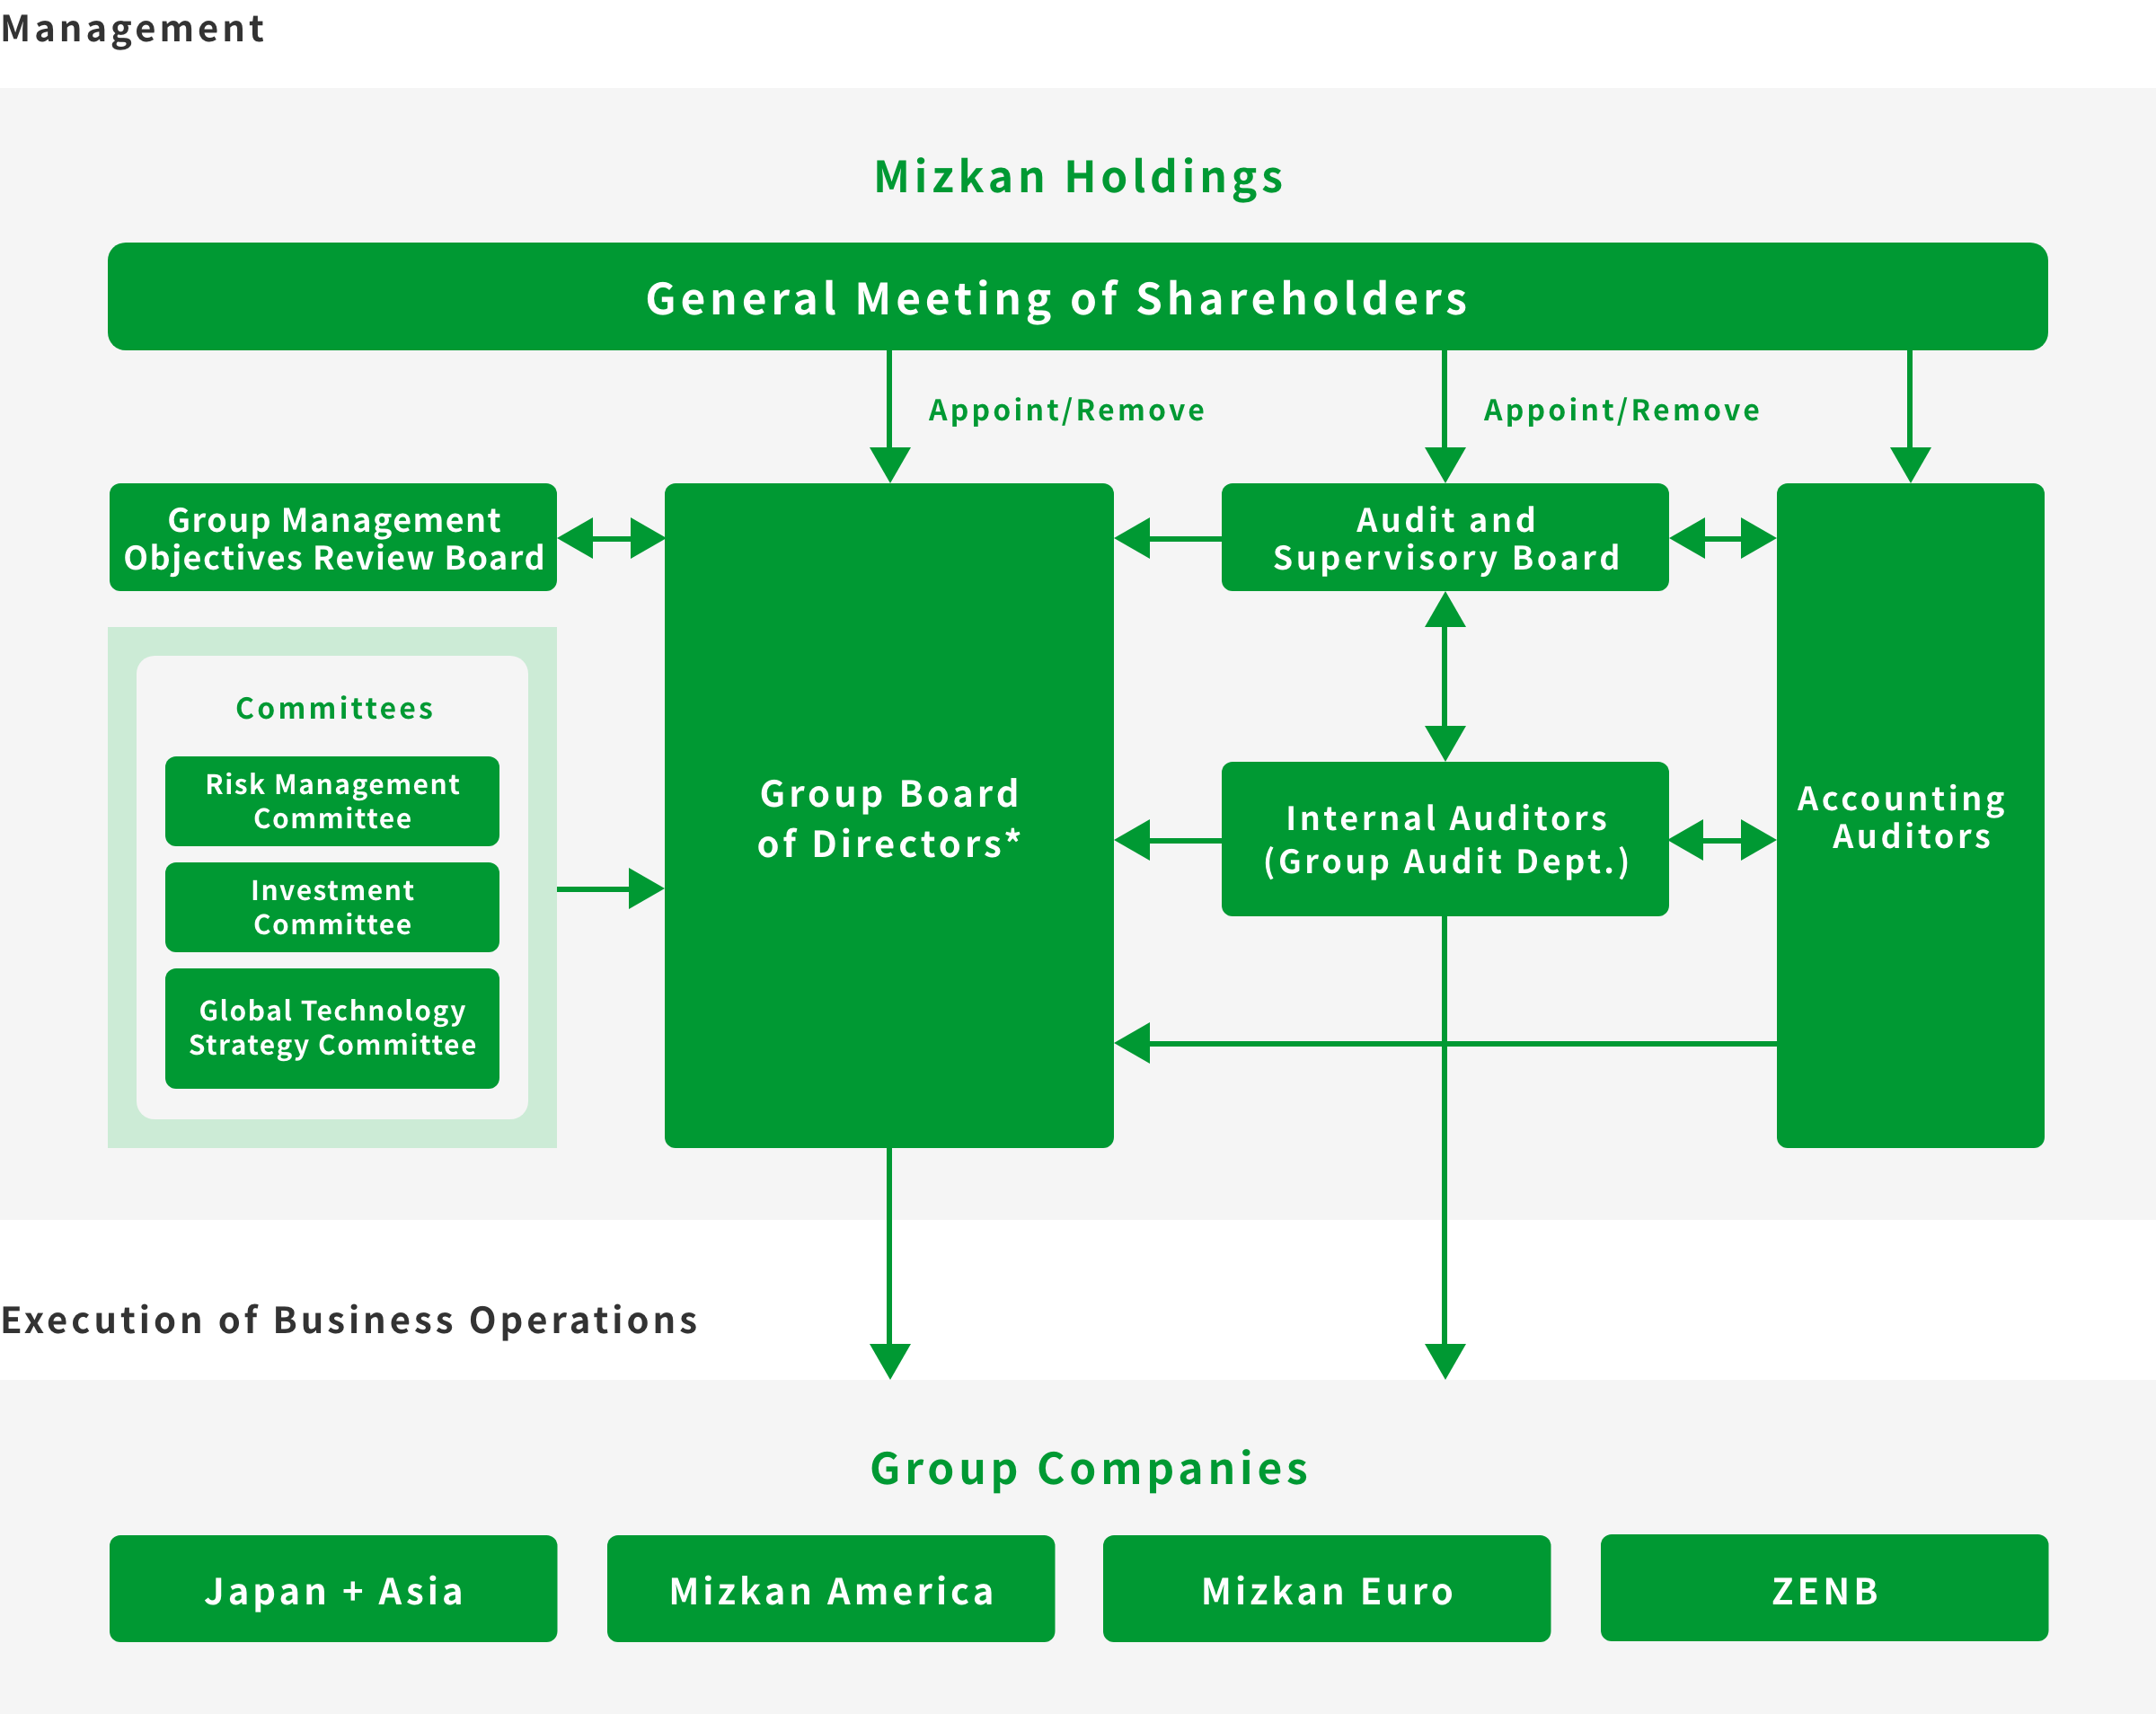Click the Group Board of Directors box
The height and width of the screenshot is (1714, 2156).
889,815
